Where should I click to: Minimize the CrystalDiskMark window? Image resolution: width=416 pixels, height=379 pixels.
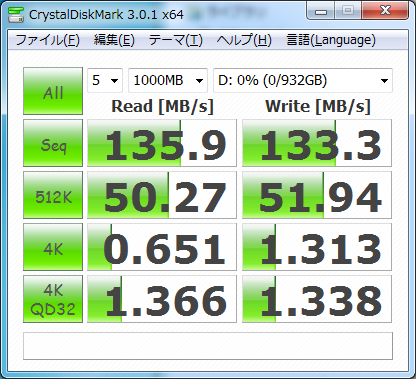coord(321,11)
